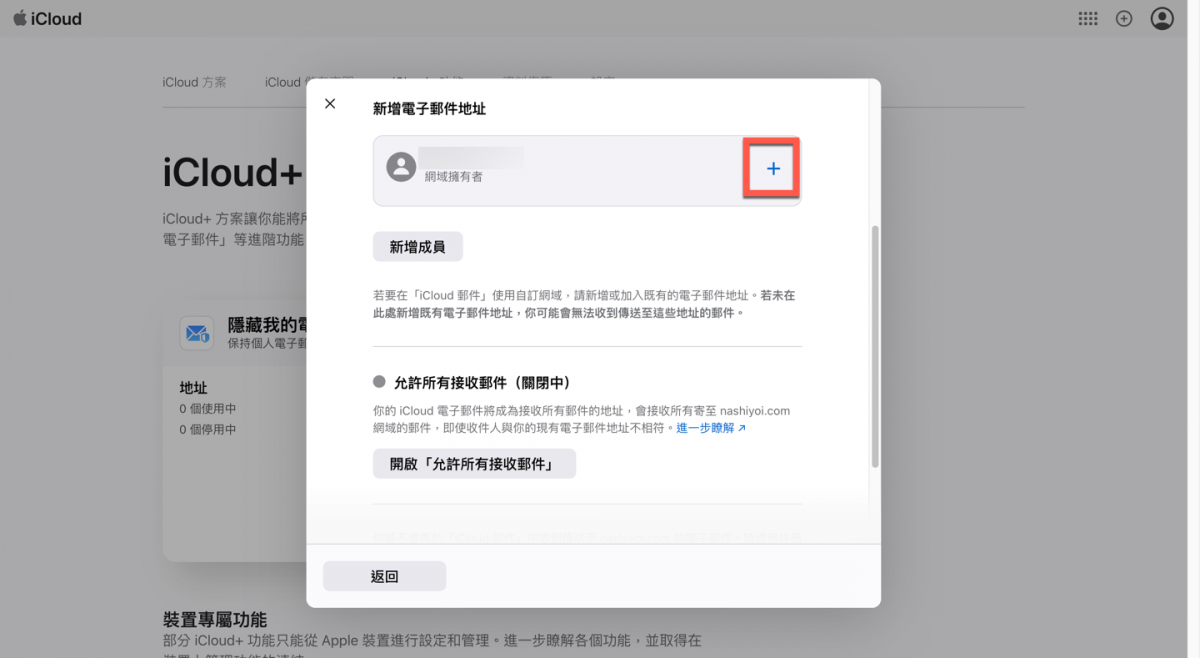Click the Hide My Email envelope icon
1200x658 pixels.
196,333
